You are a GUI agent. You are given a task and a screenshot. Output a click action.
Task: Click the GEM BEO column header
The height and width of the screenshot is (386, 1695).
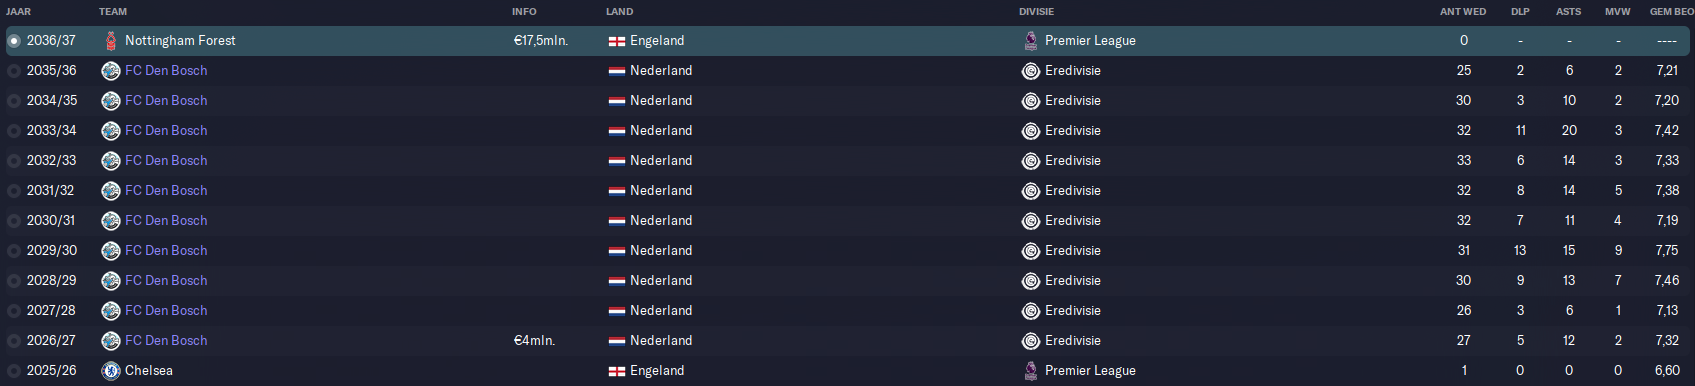point(1671,12)
